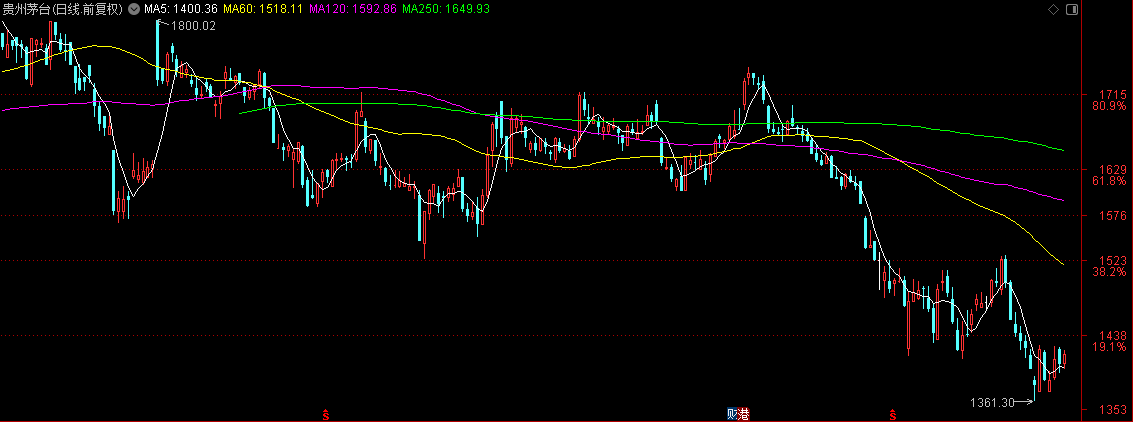Click the 贵州茅台(日线.前复权) chart title
This screenshot has height=422, width=1133.
click(64, 9)
